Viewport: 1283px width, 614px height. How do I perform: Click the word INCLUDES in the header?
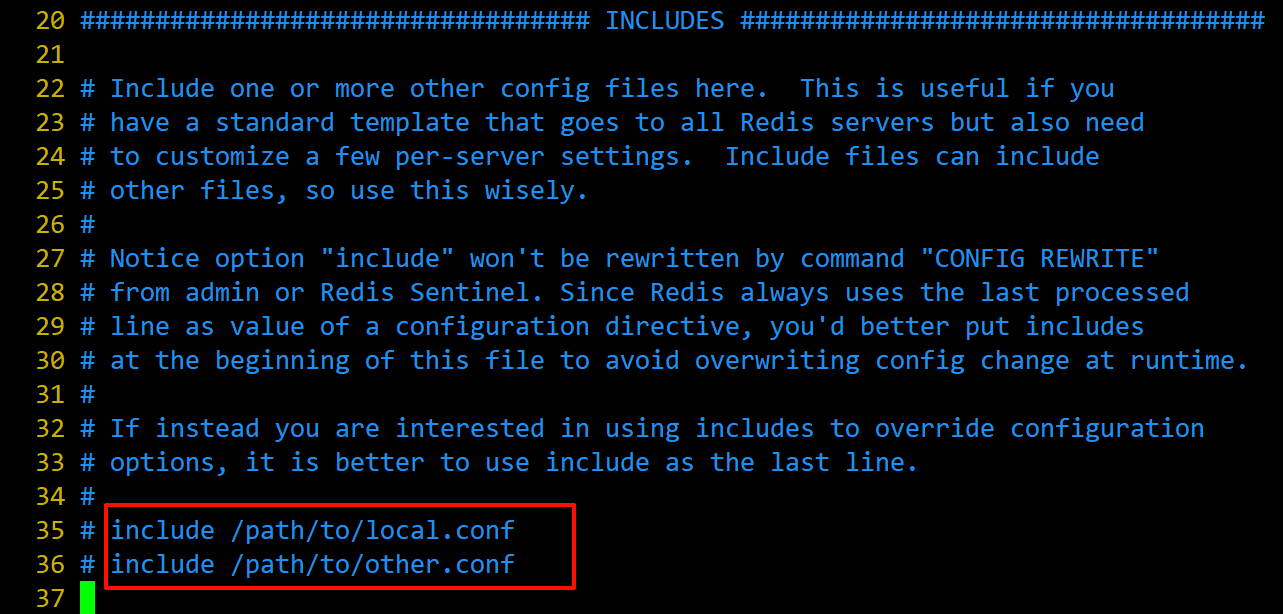point(665,20)
